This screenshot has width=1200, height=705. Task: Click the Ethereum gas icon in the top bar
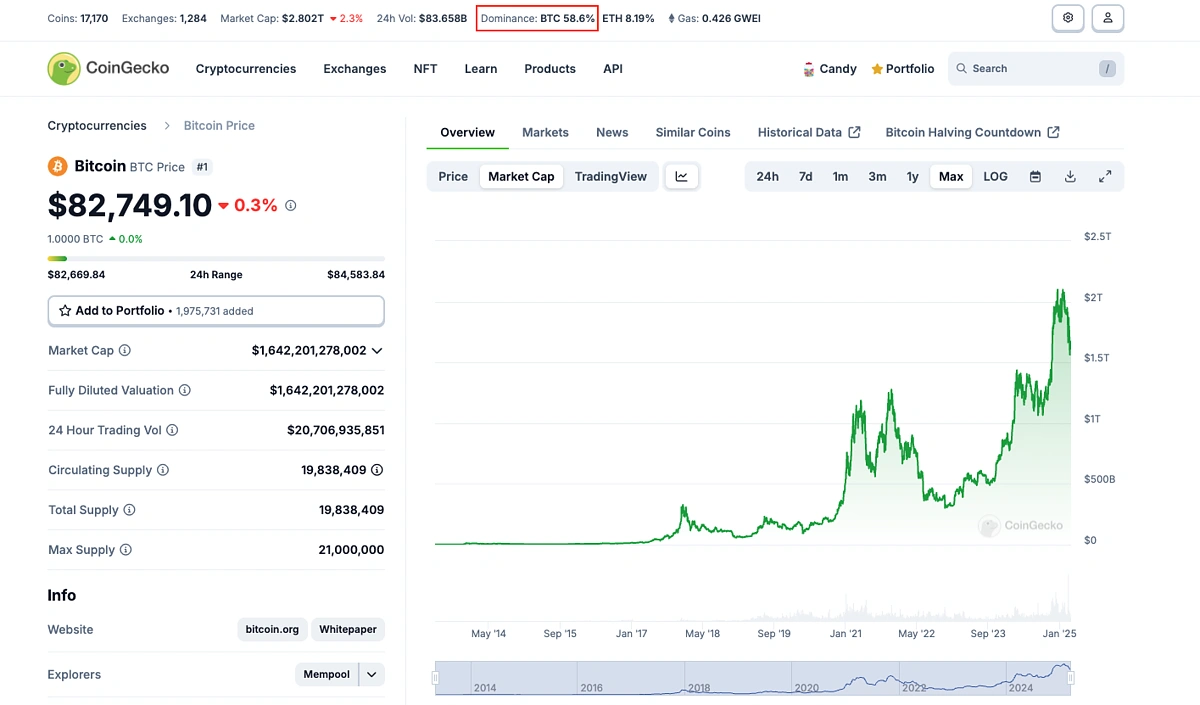[x=671, y=18]
